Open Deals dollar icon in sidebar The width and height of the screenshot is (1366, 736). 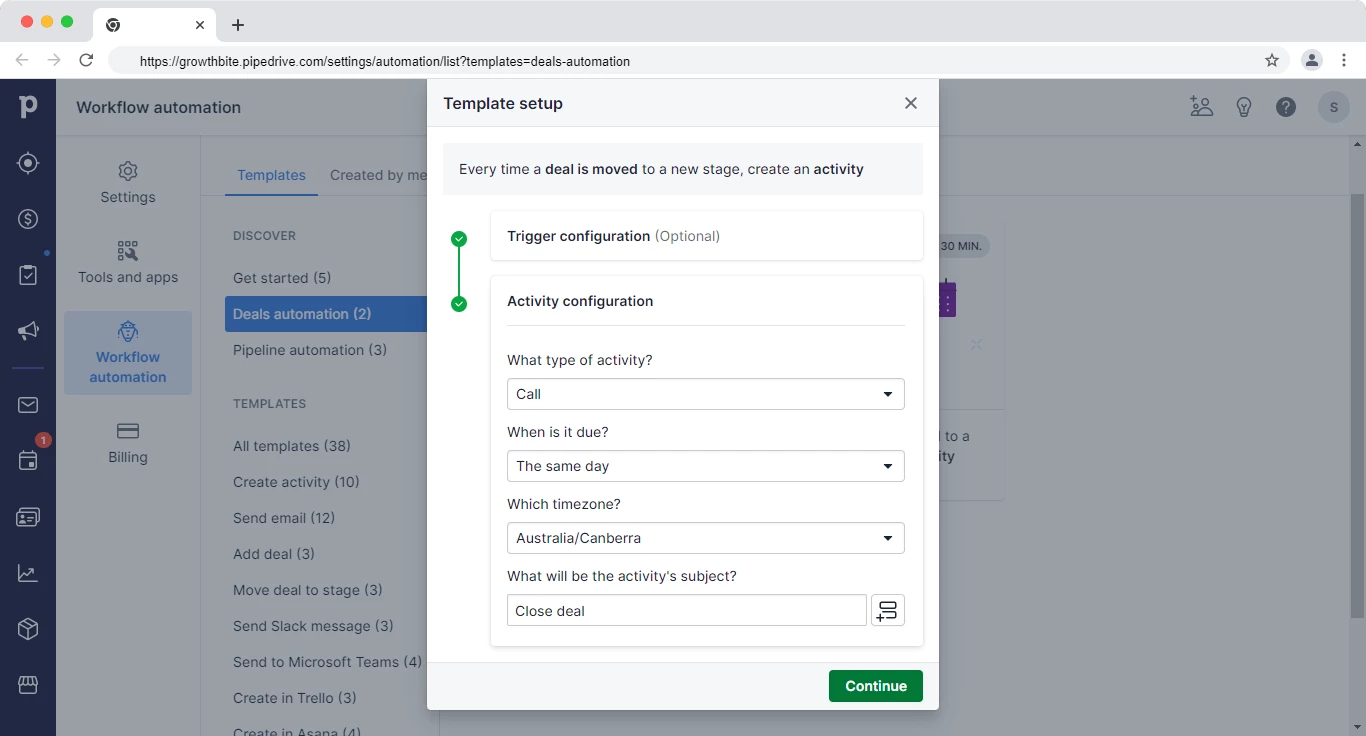point(28,219)
